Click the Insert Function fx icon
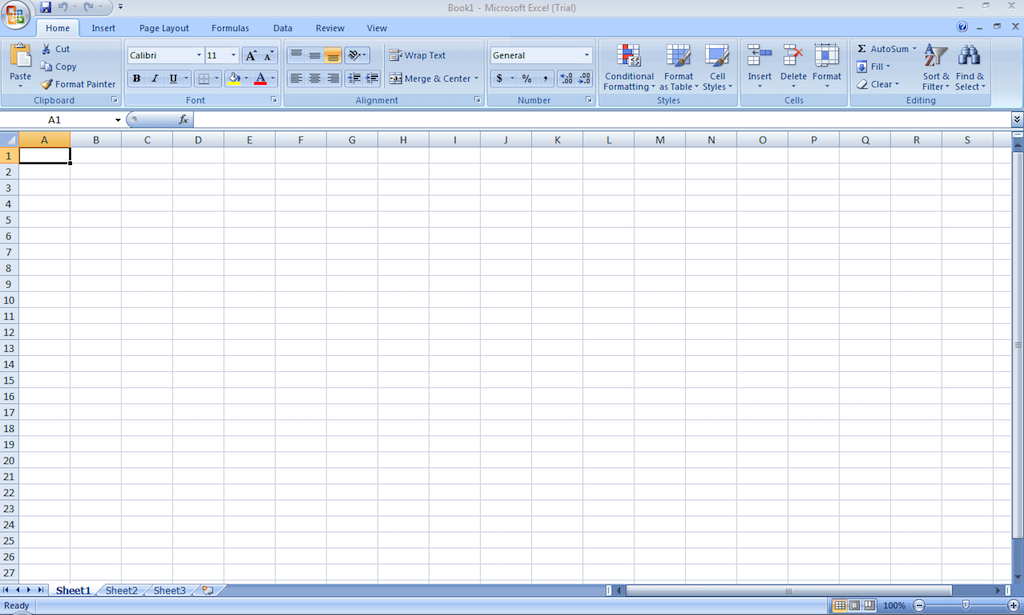 pyautogui.click(x=184, y=119)
